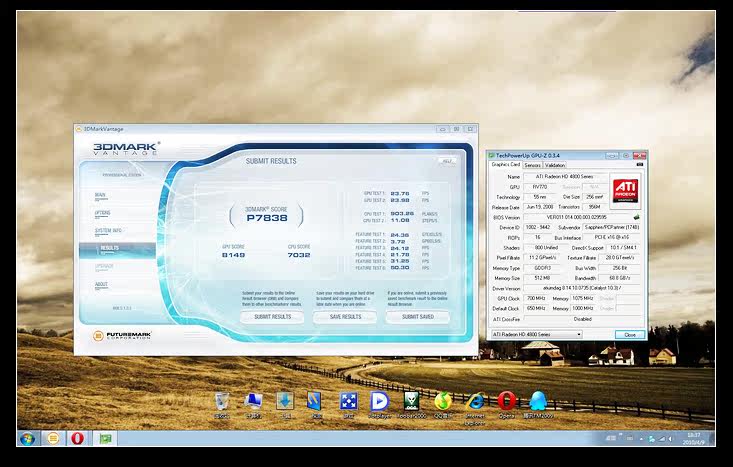Open the Options menu in 3DMark
This screenshot has width=733, height=467.
pyautogui.click(x=102, y=213)
